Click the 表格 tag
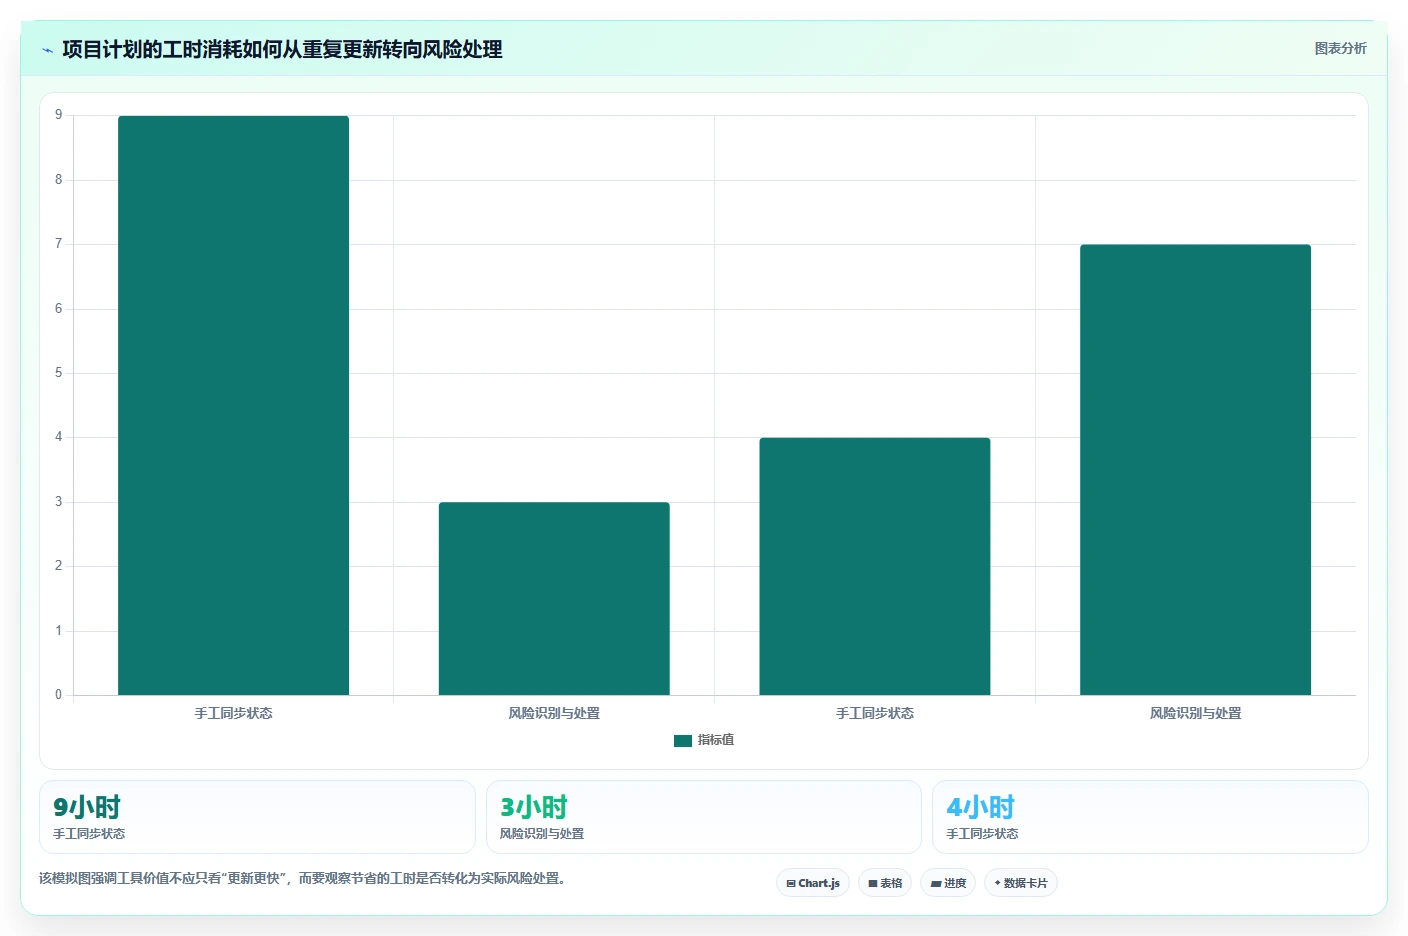 click(x=885, y=883)
